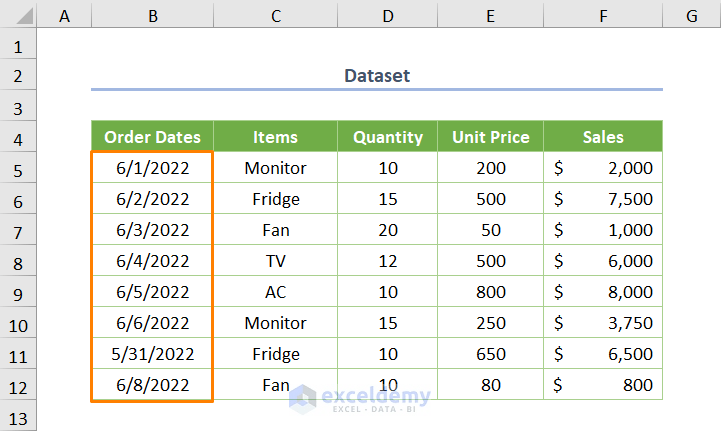Click the date cell 6/2/2022
Viewport: 721px width, 431px height.
pyautogui.click(x=153, y=198)
